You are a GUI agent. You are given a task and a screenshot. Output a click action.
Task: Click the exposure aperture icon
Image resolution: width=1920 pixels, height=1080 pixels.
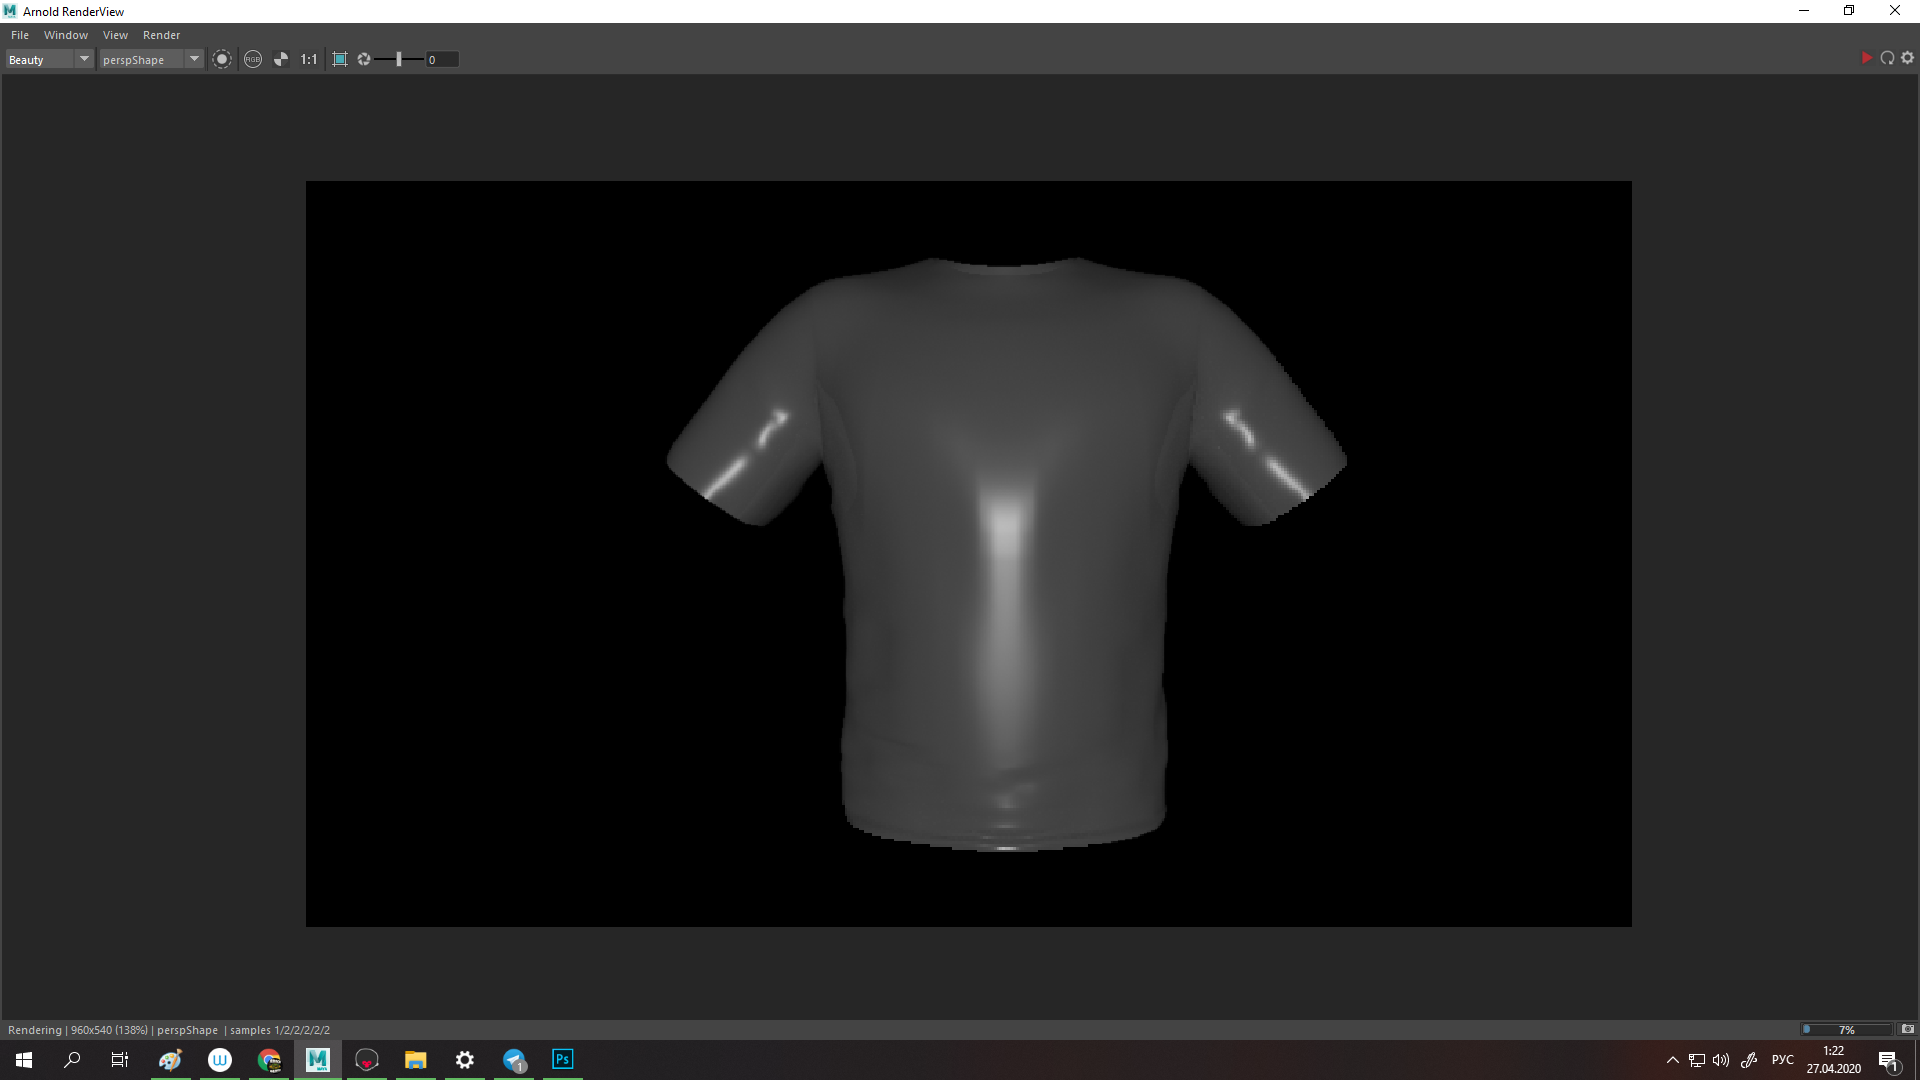click(364, 59)
